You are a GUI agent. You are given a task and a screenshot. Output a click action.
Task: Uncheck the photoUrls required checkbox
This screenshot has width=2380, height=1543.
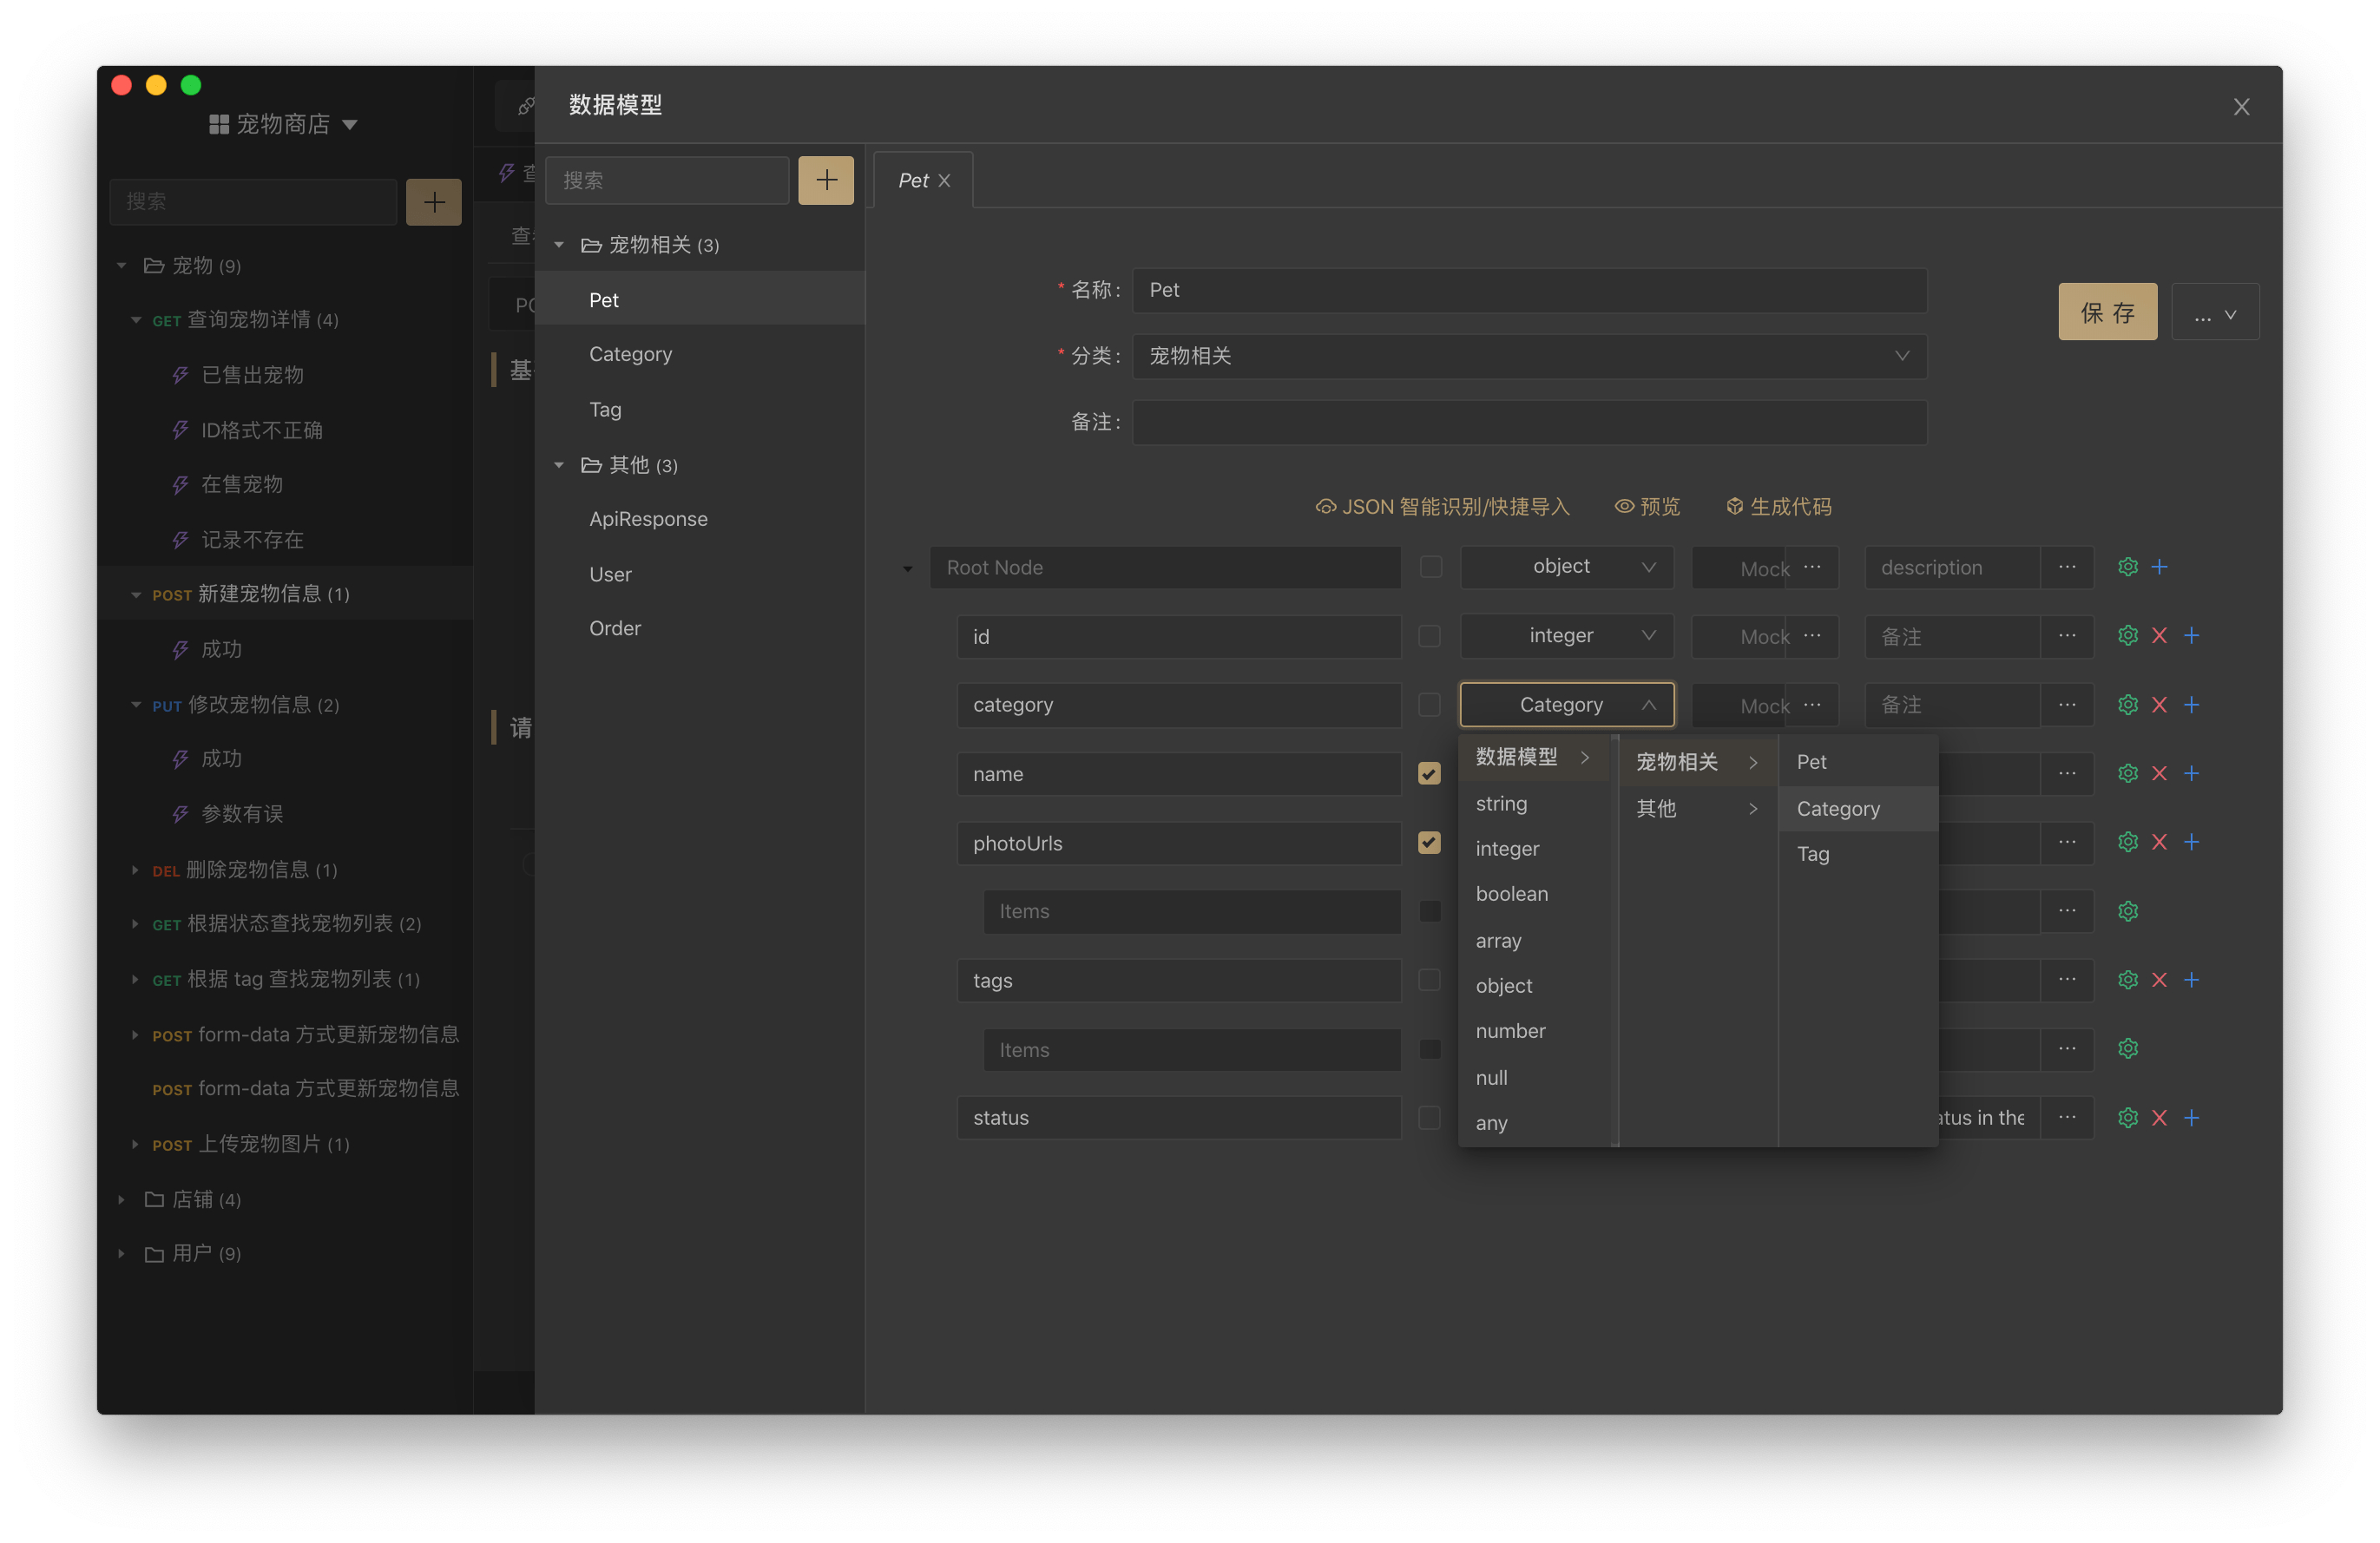[1429, 843]
